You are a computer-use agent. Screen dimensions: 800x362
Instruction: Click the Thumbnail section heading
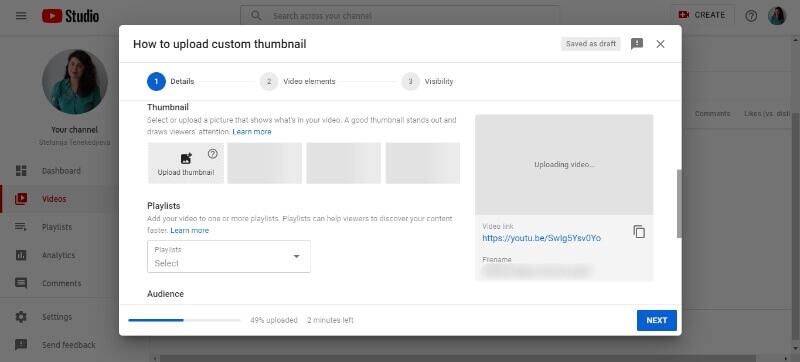(168, 107)
